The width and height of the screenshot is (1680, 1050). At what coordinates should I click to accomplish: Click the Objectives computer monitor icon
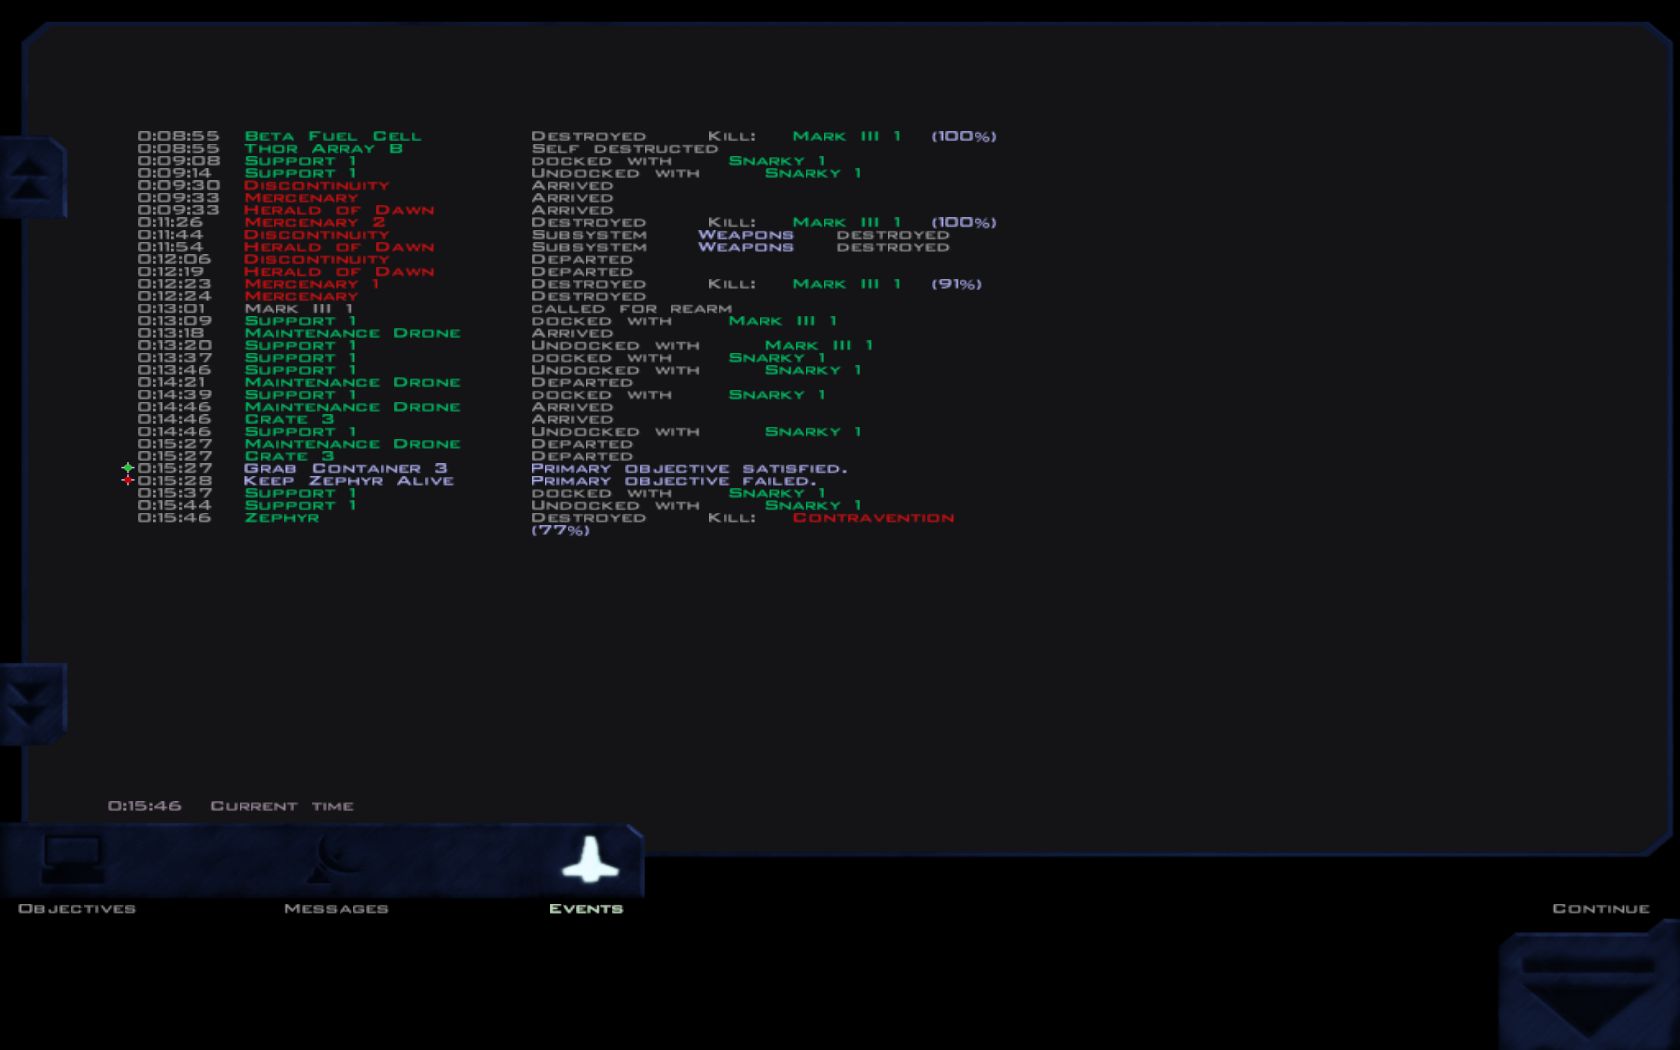(72, 859)
